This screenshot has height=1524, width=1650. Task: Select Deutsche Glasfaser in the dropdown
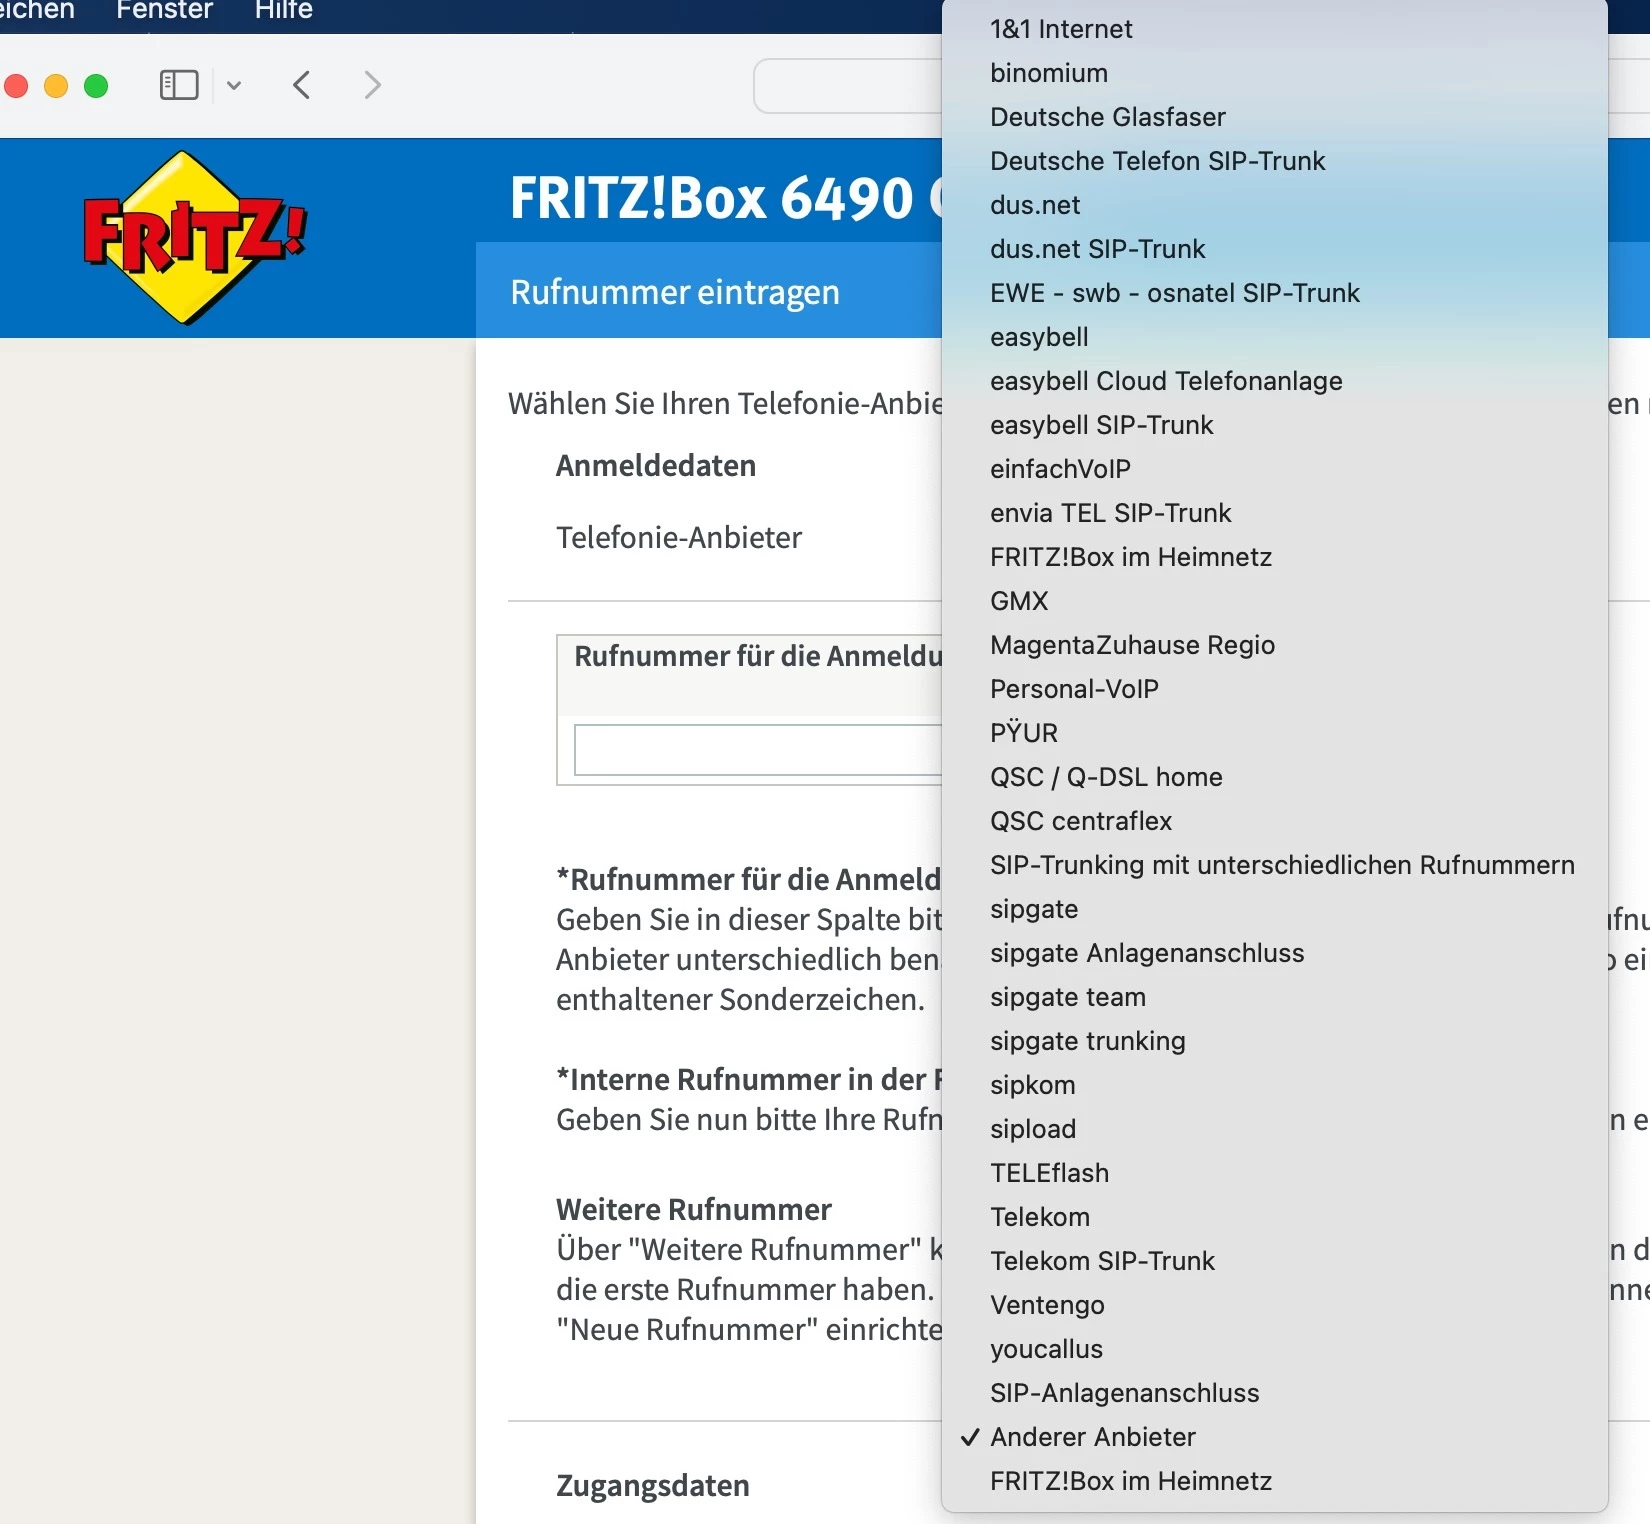(x=1275, y=117)
